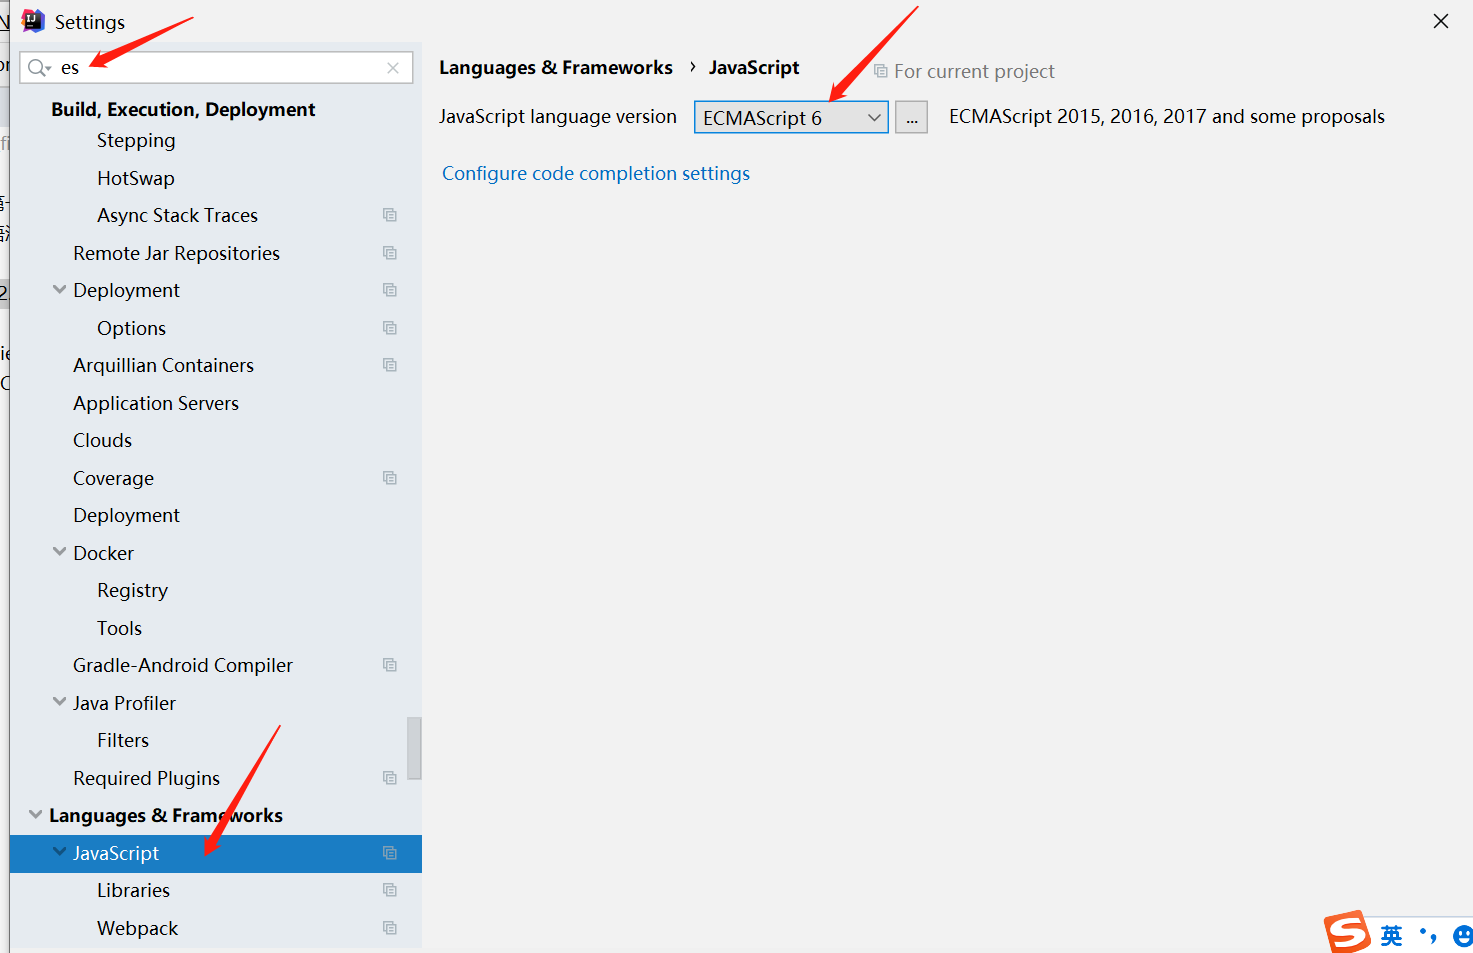Click project-level icon beside Gradle-Android Compiler
This screenshot has width=1473, height=953.
click(x=390, y=665)
